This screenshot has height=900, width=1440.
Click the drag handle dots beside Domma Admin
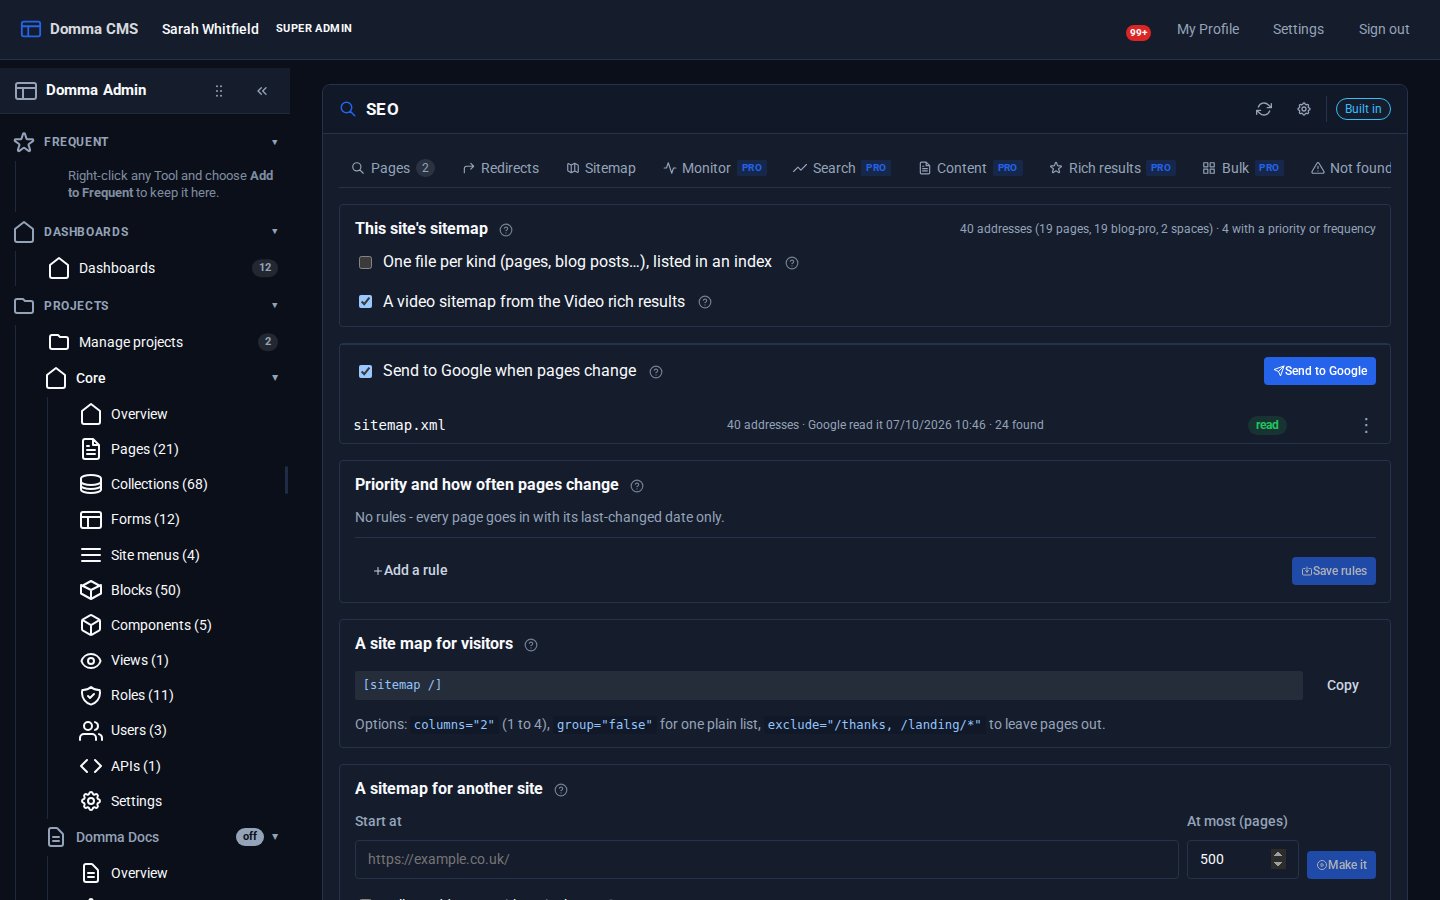point(219,91)
